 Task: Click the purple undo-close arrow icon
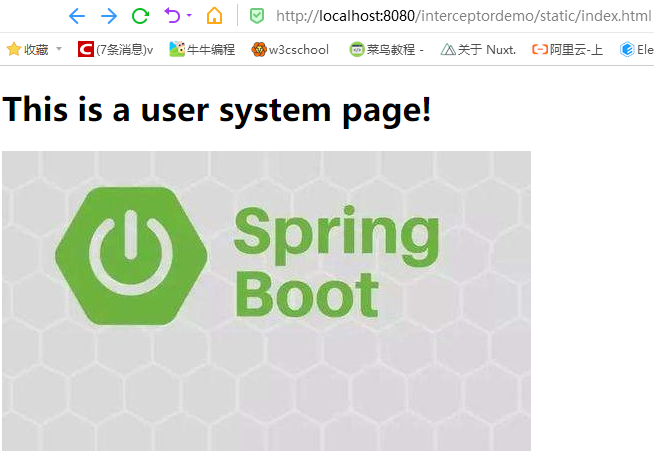172,16
